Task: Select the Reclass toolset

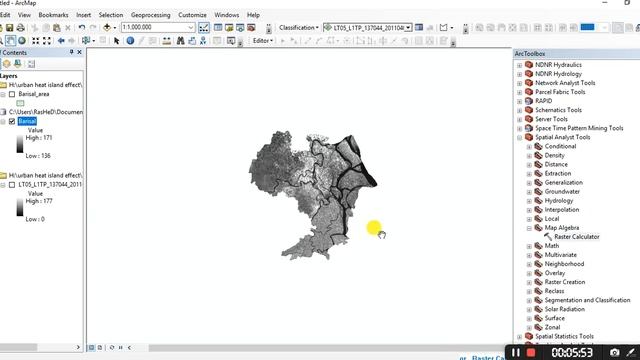Action: tap(554, 291)
